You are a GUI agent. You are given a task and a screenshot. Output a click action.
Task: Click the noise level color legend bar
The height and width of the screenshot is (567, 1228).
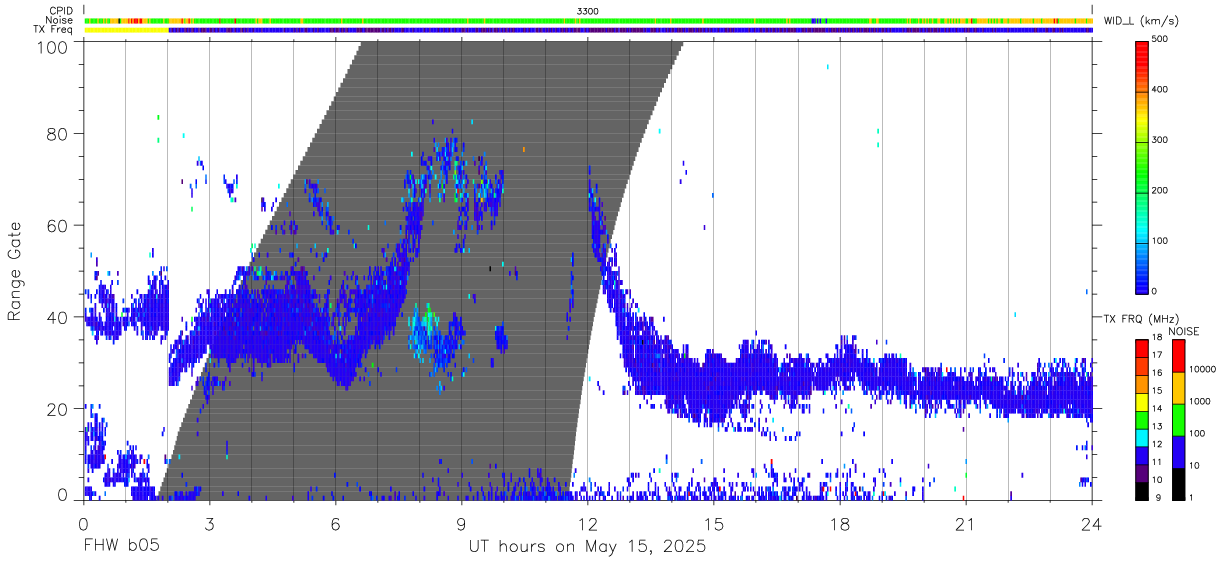point(1178,419)
